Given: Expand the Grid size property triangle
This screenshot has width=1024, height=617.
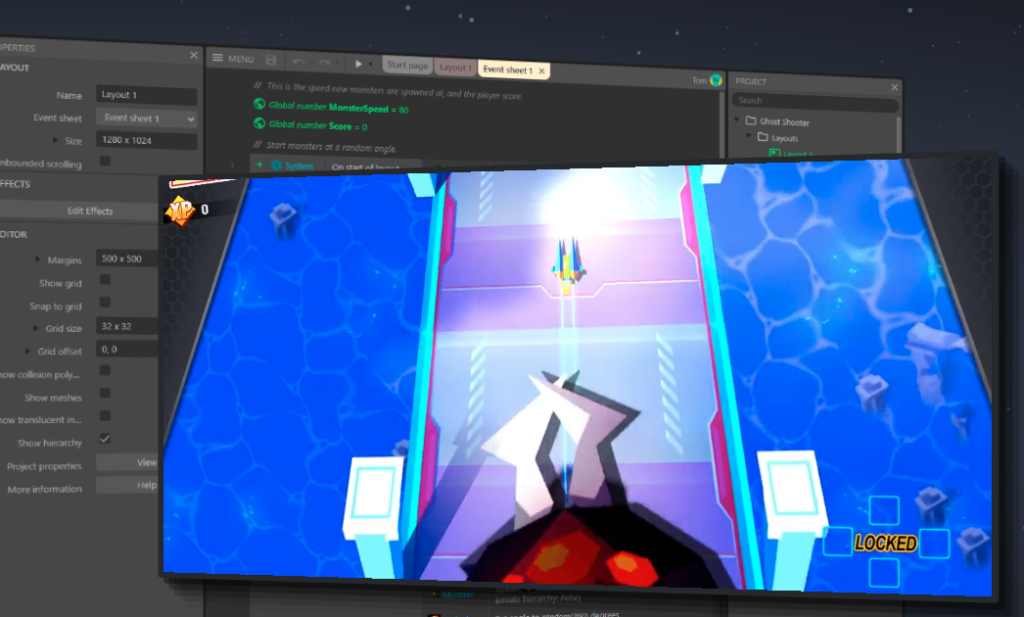Looking at the screenshot, I should (x=35, y=328).
